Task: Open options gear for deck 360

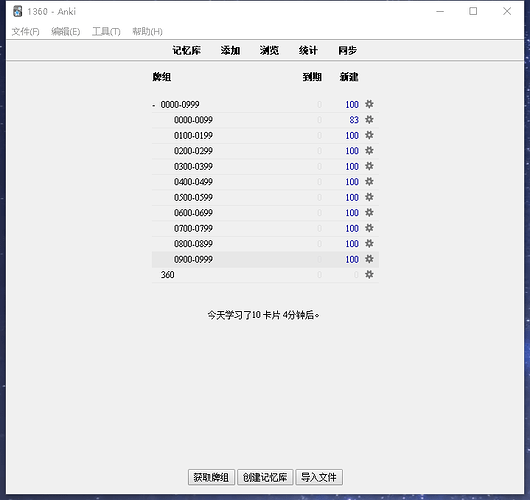Action: 369,275
